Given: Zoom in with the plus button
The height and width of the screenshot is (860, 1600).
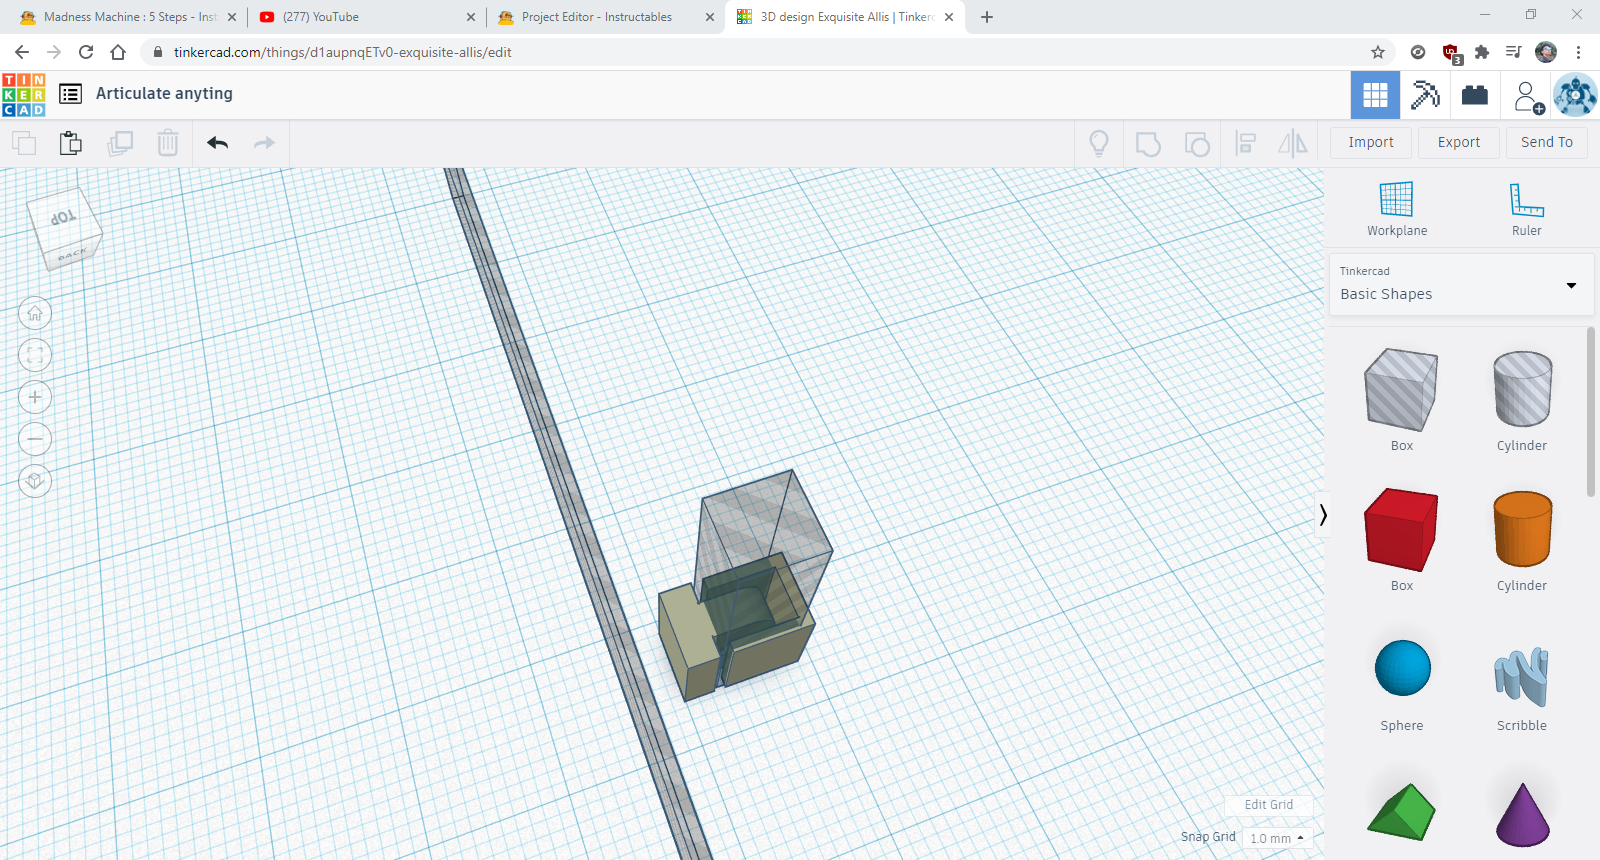Looking at the screenshot, I should (35, 397).
